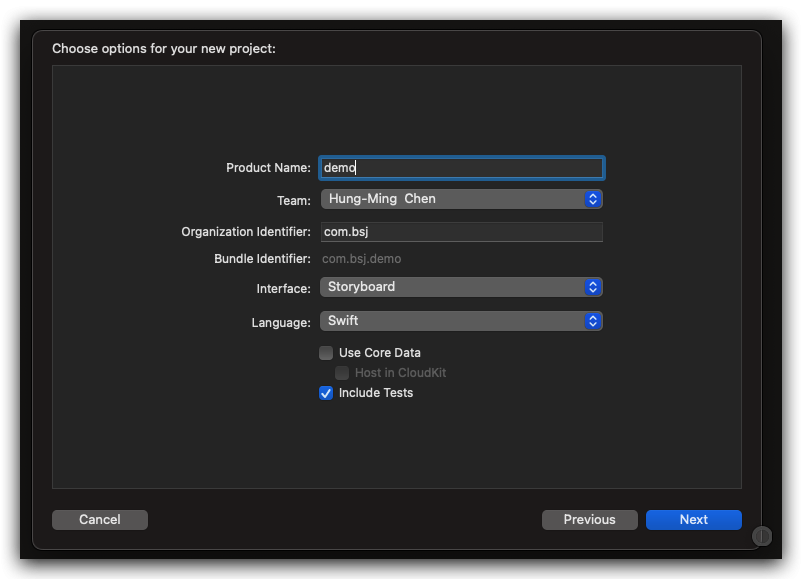The width and height of the screenshot is (802, 579).
Task: Uncheck the Include Tests checkbox
Action: tap(326, 393)
